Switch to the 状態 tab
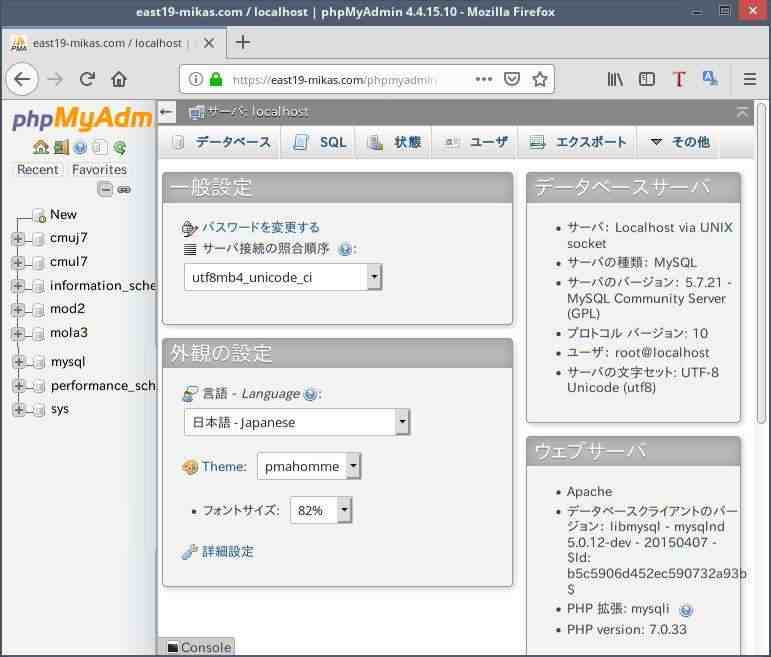This screenshot has height=657, width=771. click(x=394, y=142)
